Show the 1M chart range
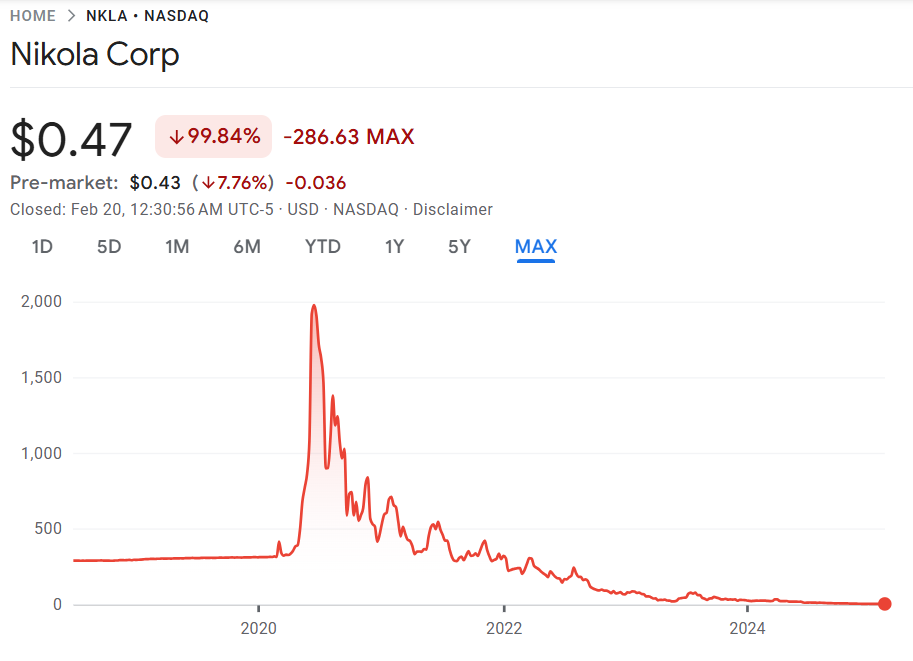Viewport: 913px width, 661px height. [177, 247]
